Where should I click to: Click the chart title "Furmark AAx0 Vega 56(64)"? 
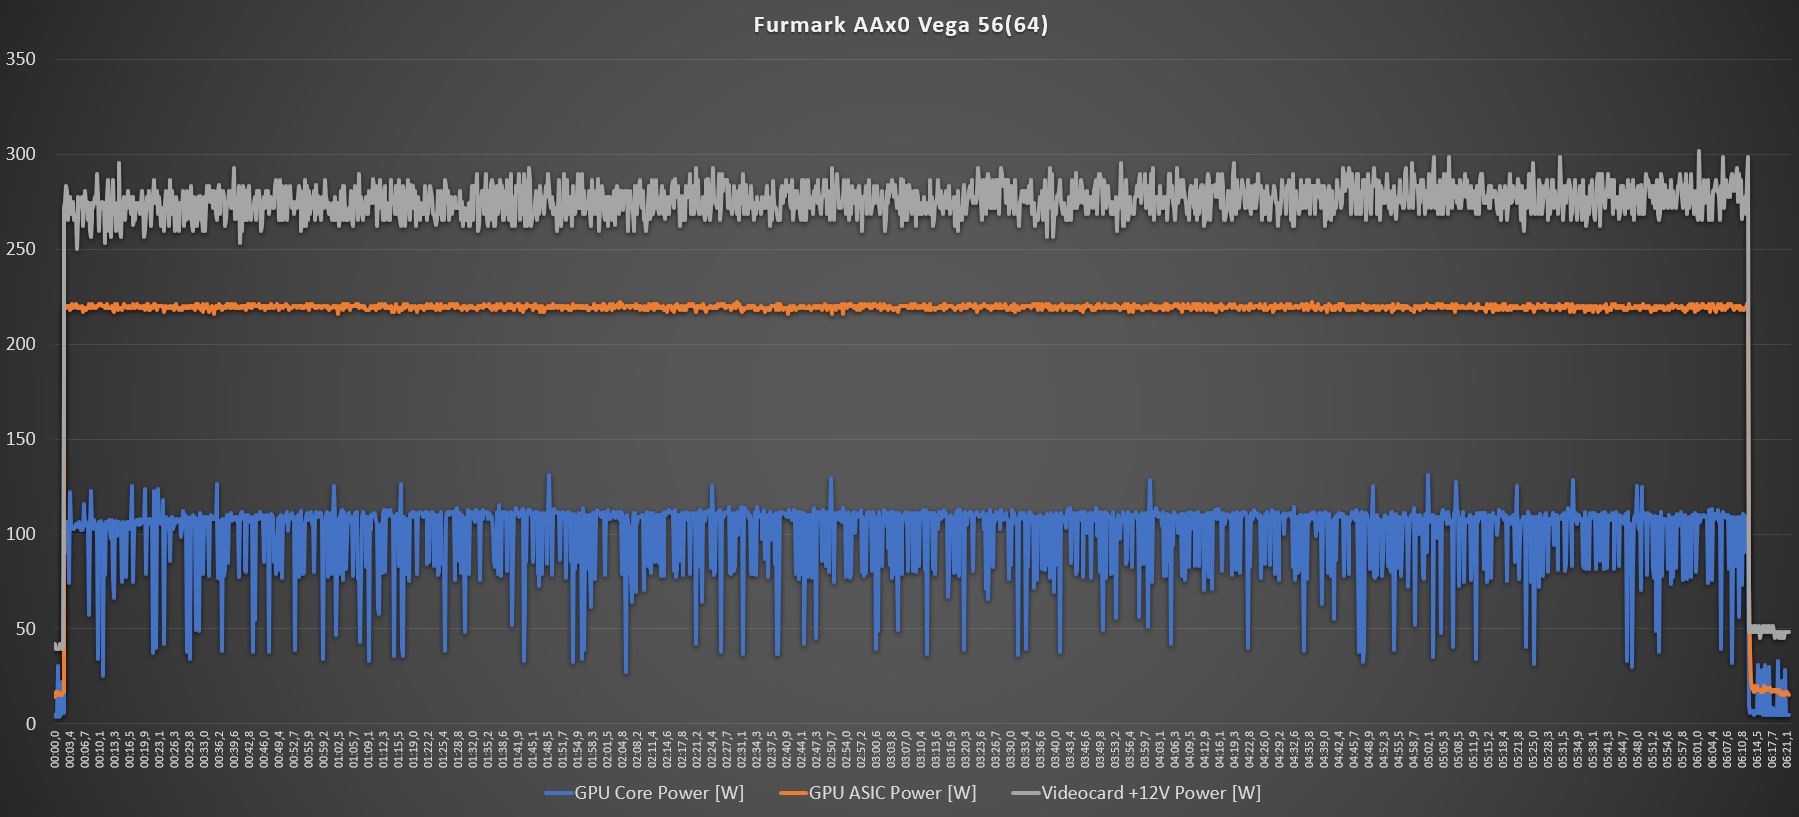[901, 25]
